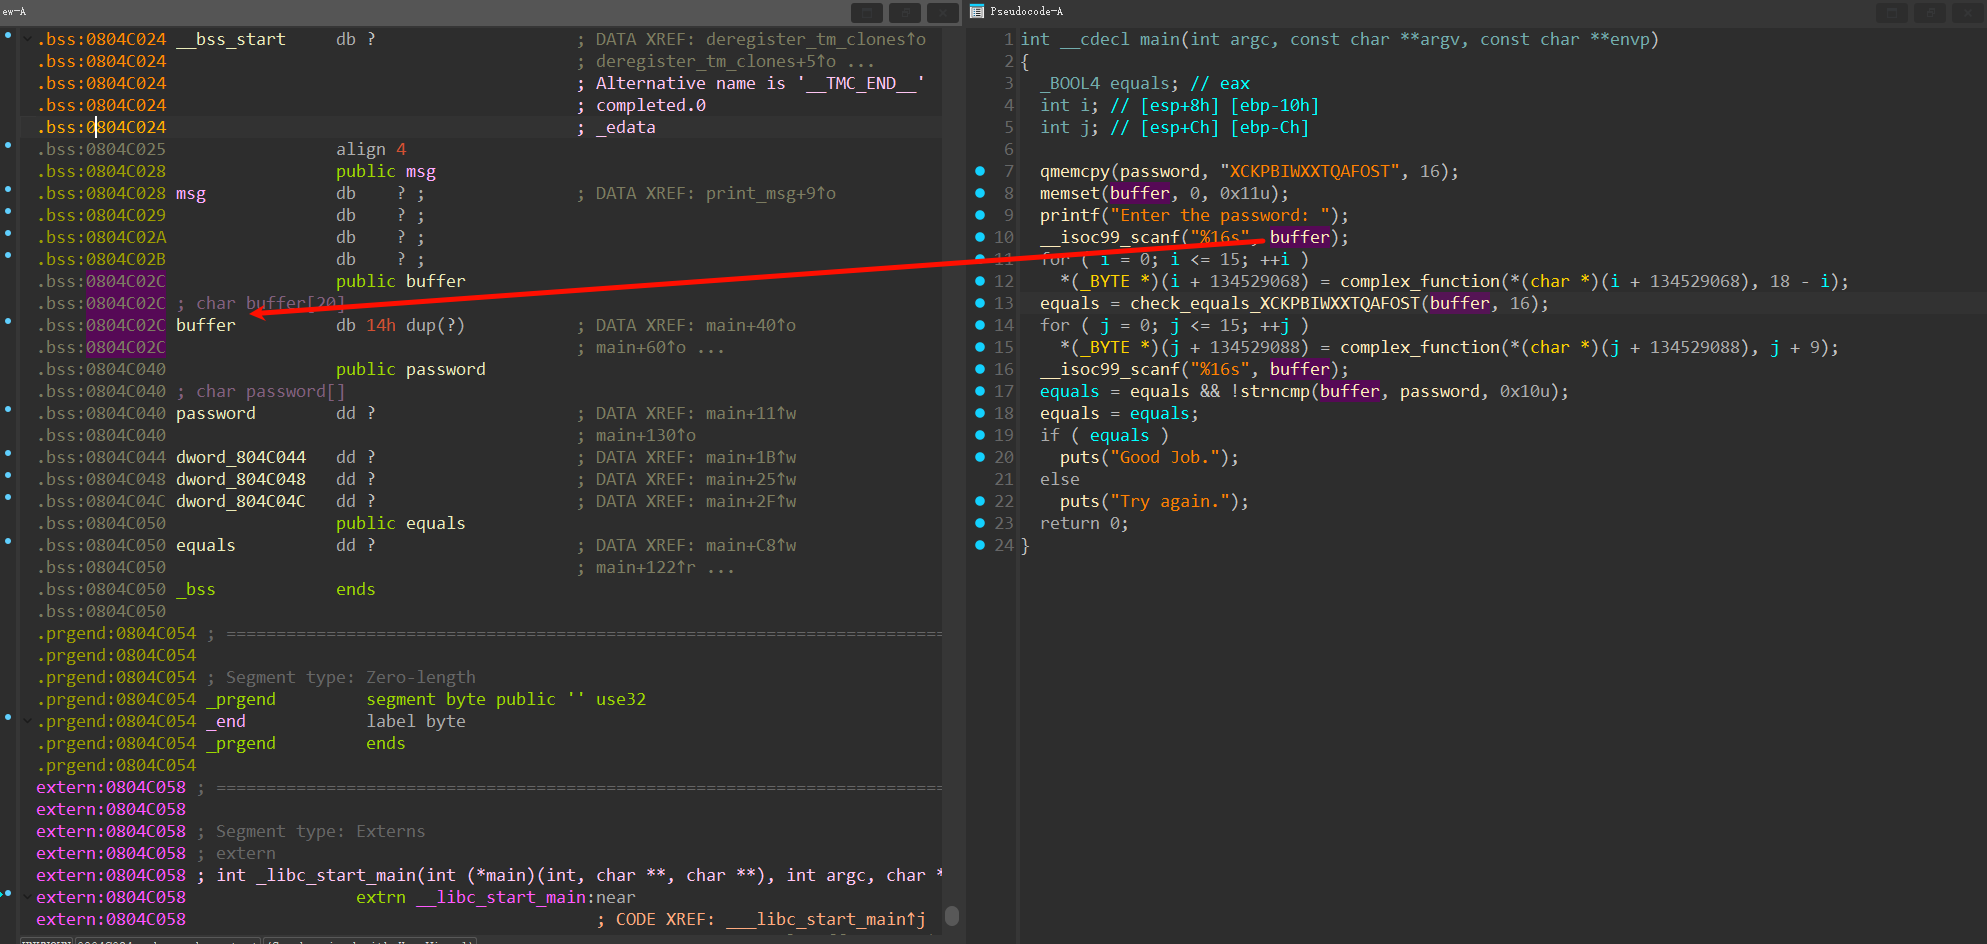This screenshot has height=944, width=1987.
Task: Click the Pseudocode pane maximize button
Action: click(1929, 12)
